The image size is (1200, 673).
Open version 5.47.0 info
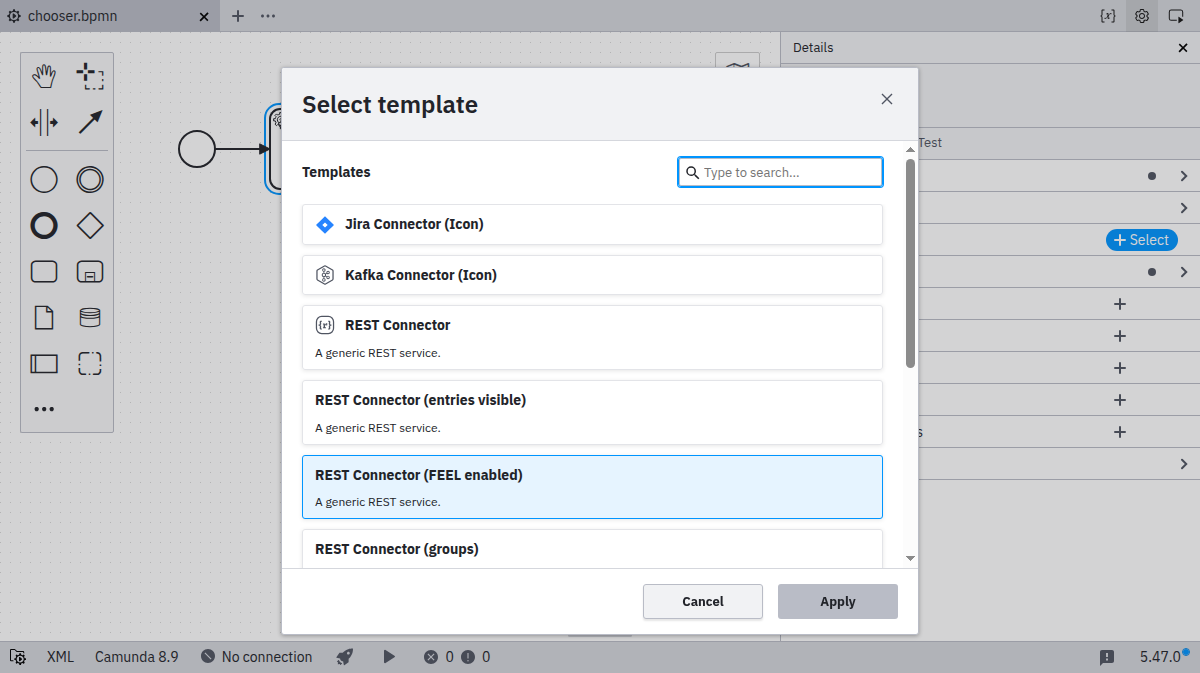pyautogui.click(x=1160, y=657)
